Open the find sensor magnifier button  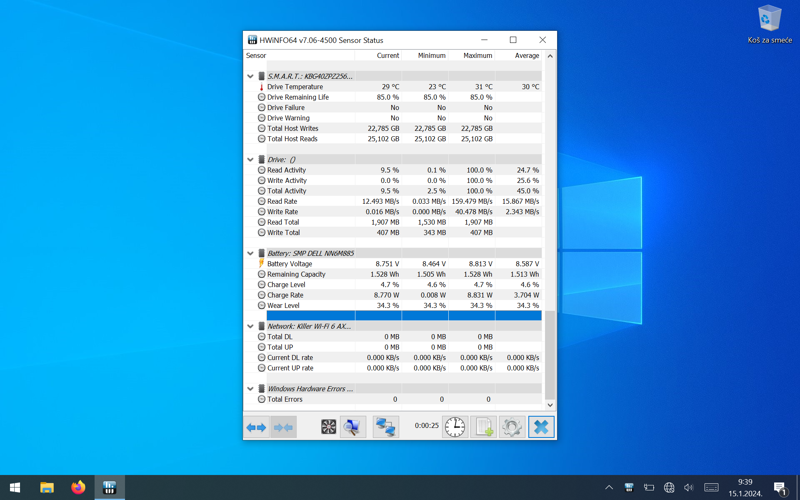pyautogui.click(x=353, y=427)
